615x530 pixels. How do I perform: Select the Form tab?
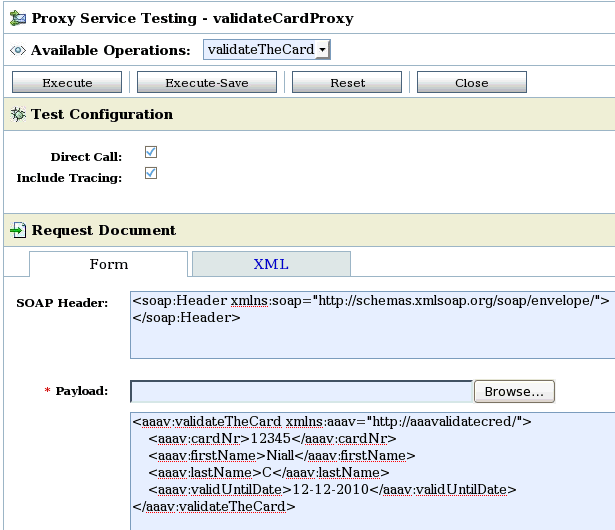point(109,264)
